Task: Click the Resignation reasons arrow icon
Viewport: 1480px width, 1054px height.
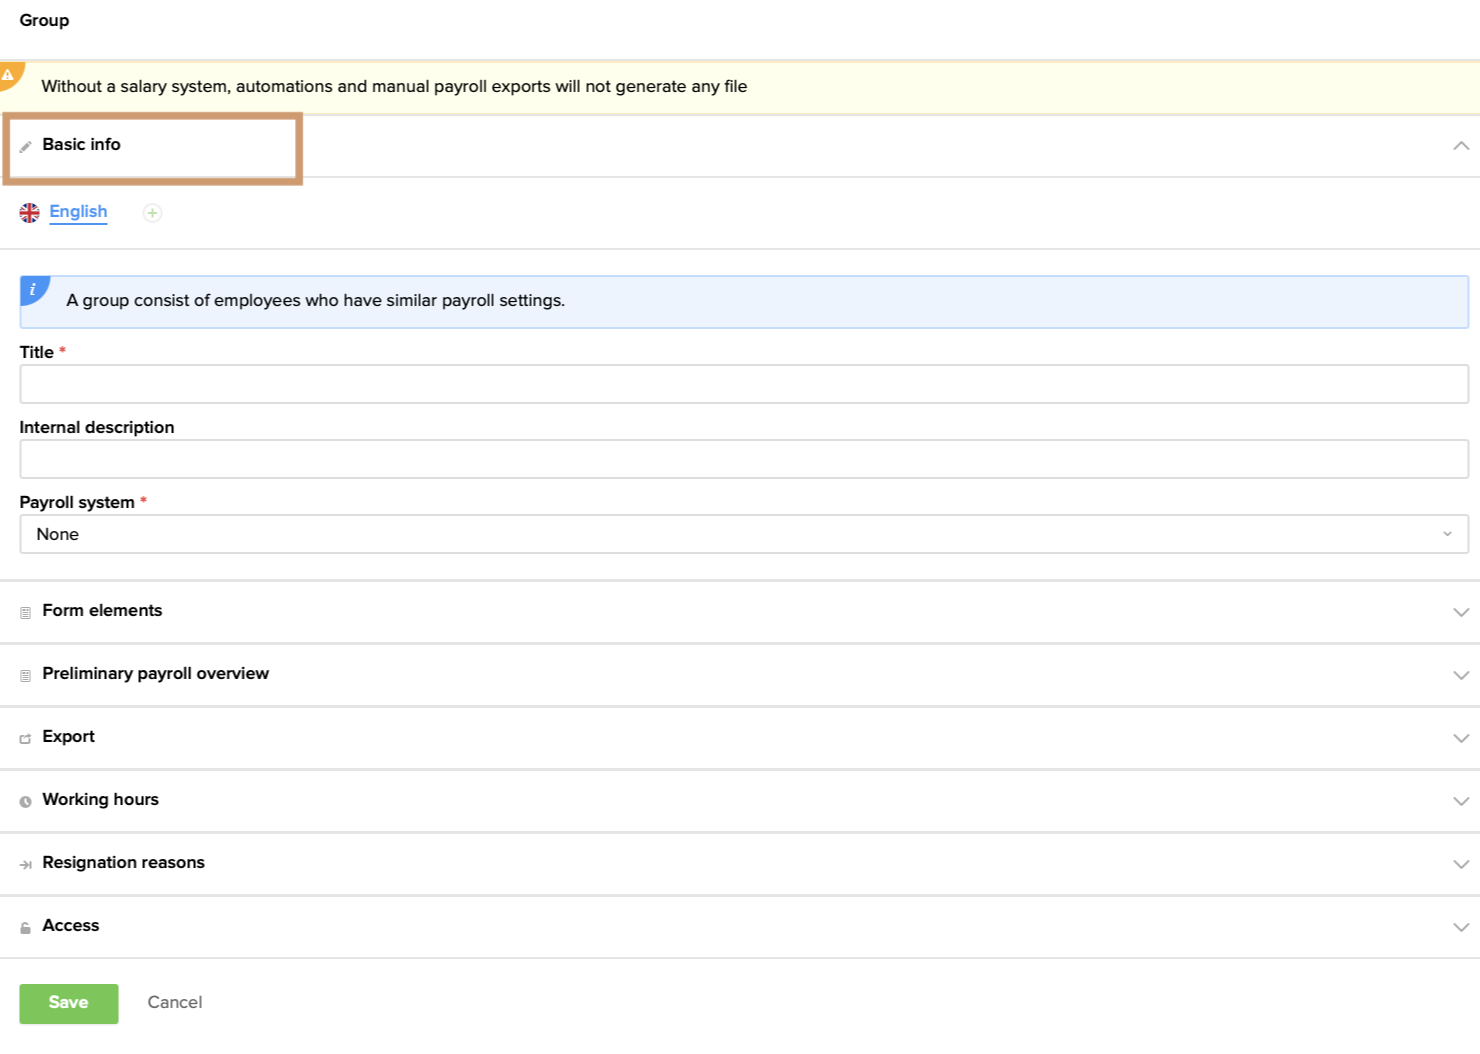Action: tap(26, 865)
